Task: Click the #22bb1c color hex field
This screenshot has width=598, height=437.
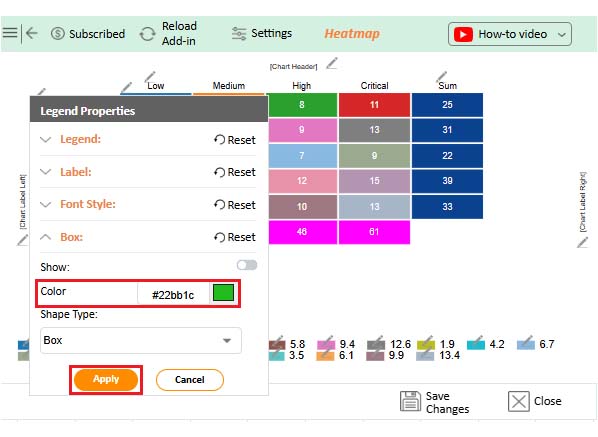Action: [x=173, y=294]
